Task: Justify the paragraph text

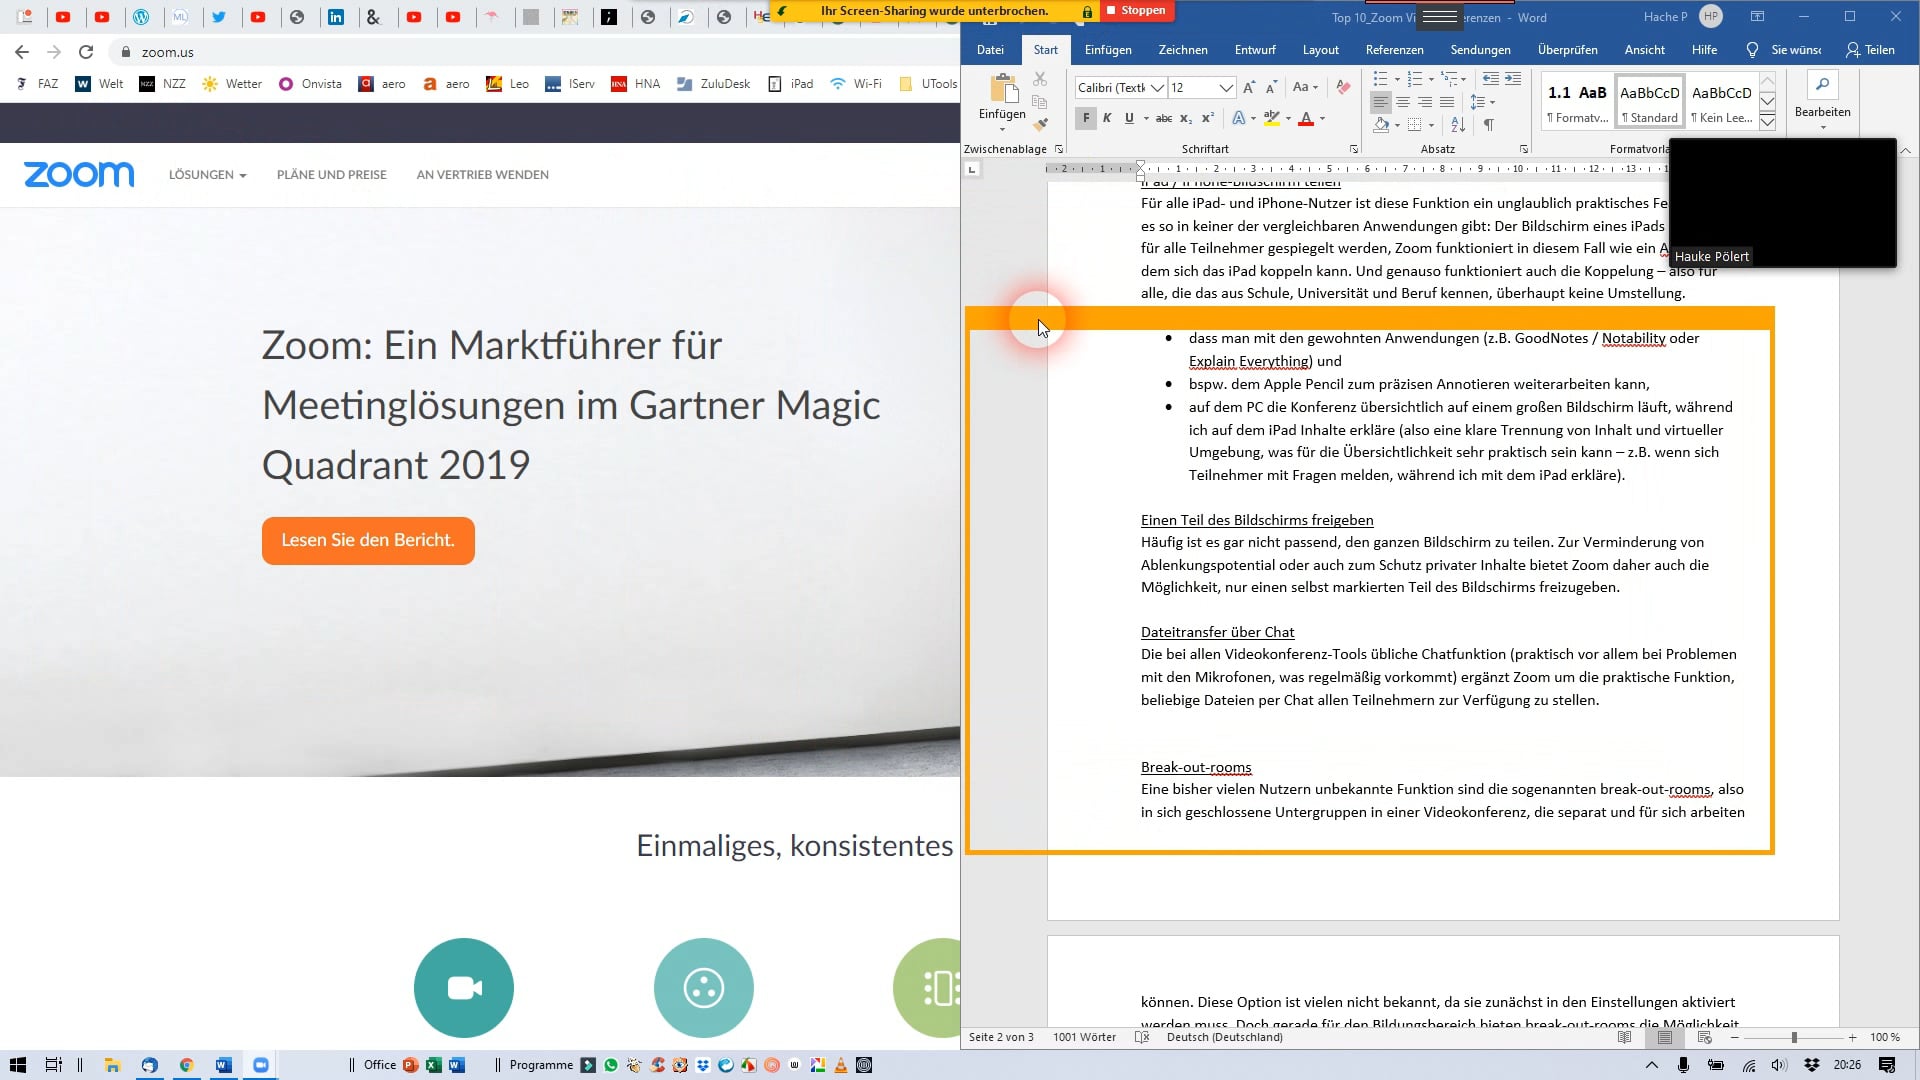Action: tap(1447, 102)
